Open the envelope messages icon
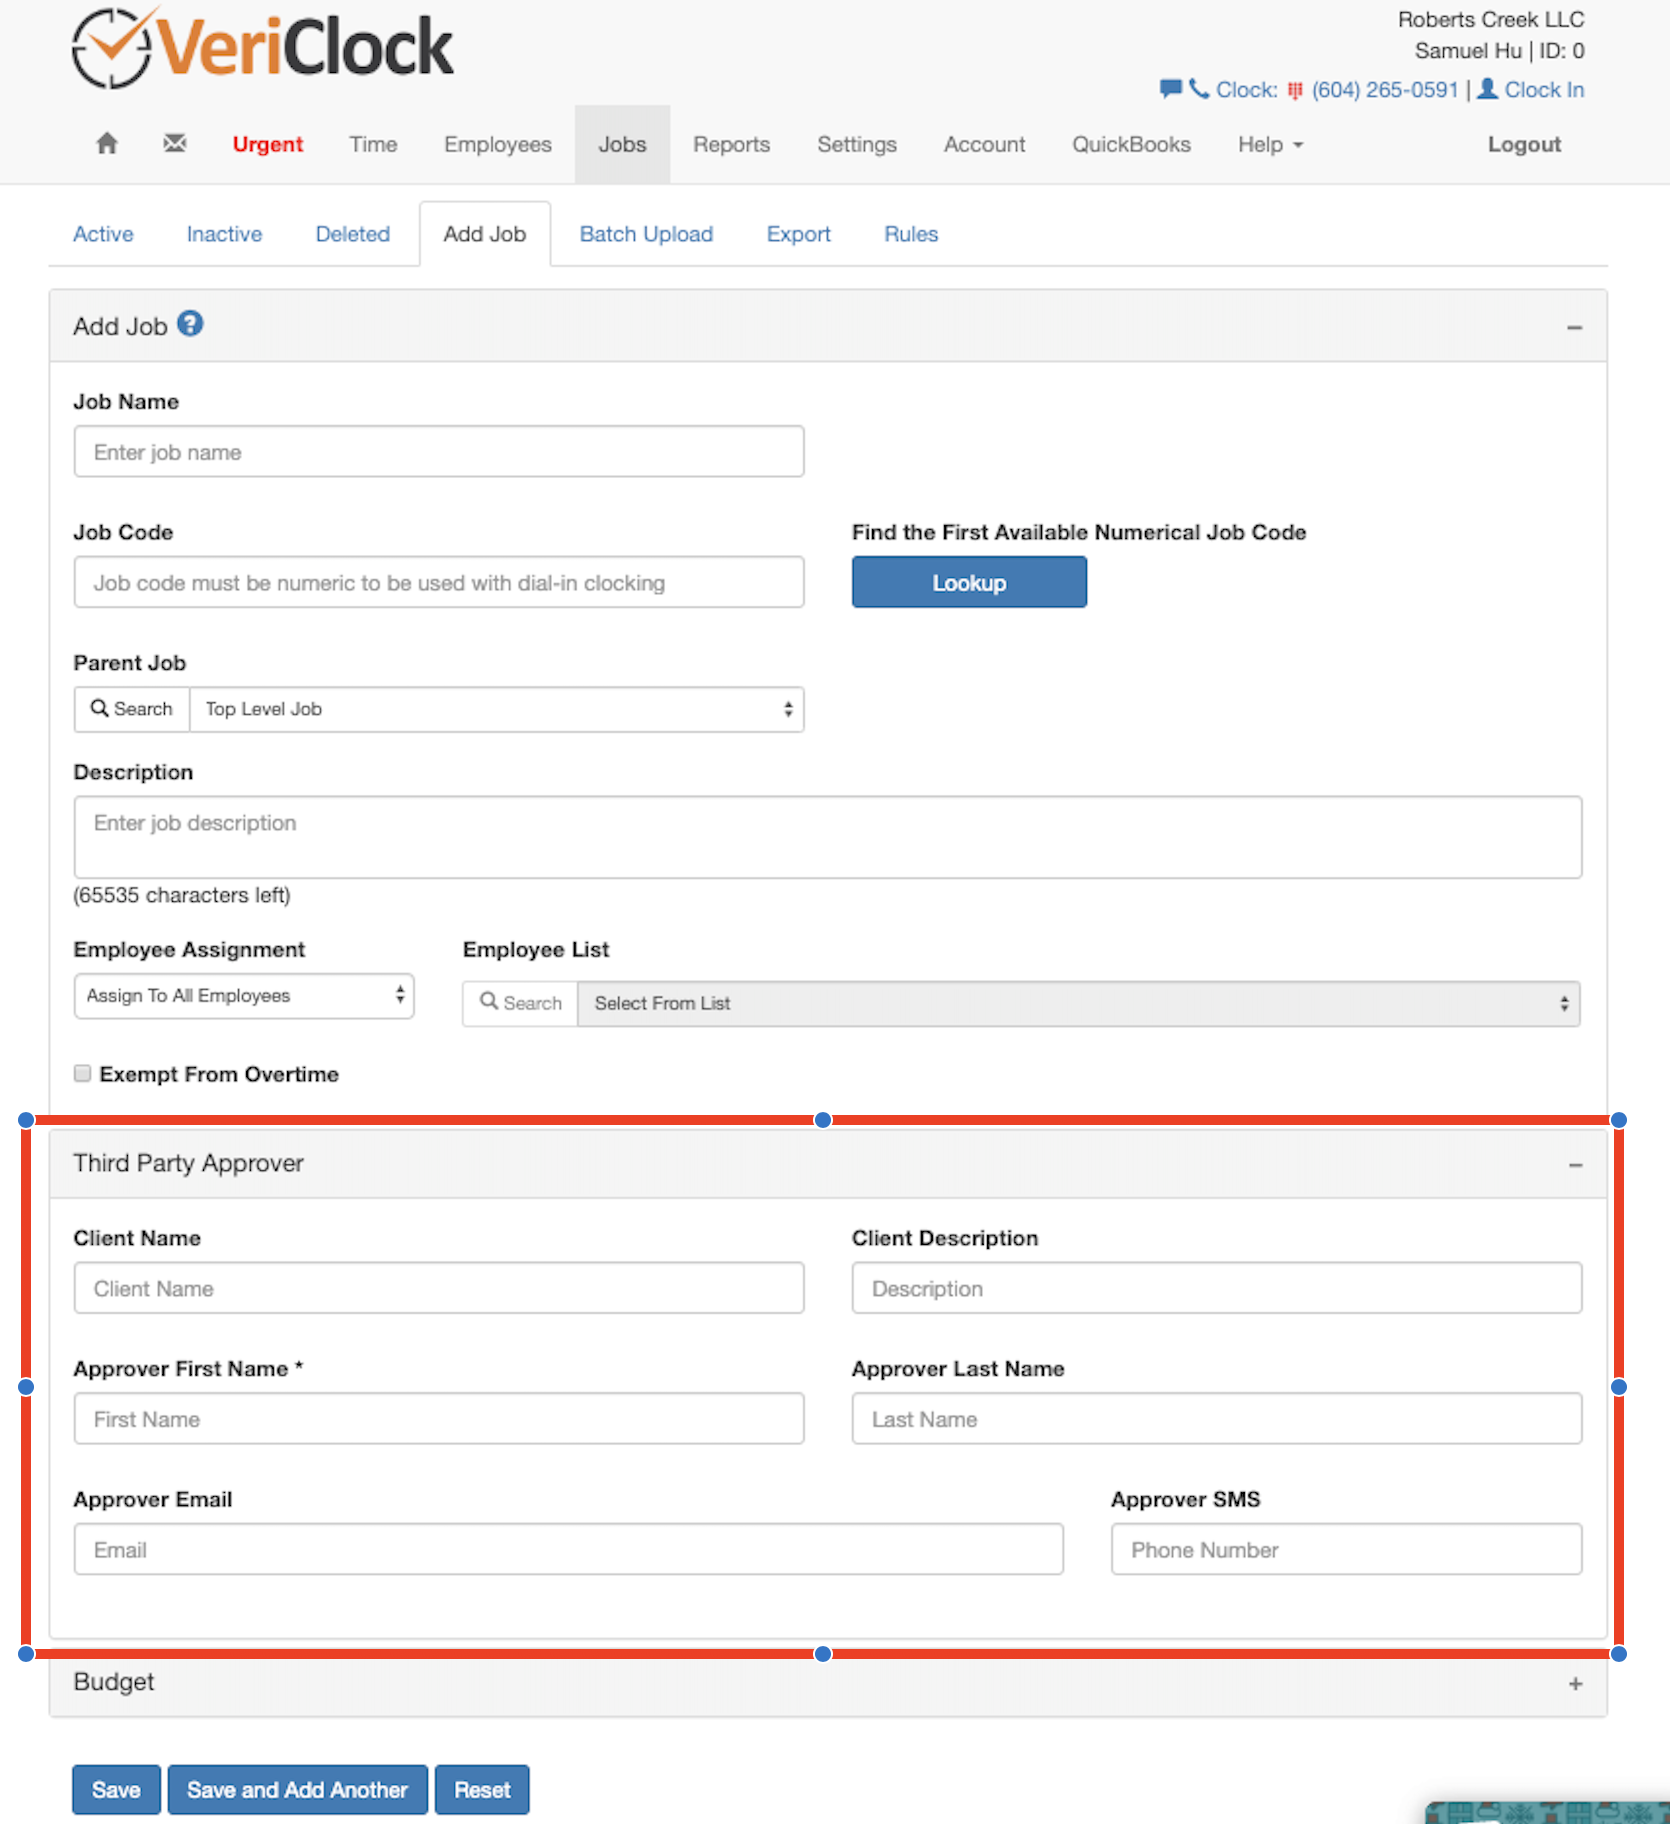This screenshot has height=1824, width=1670. (x=175, y=144)
